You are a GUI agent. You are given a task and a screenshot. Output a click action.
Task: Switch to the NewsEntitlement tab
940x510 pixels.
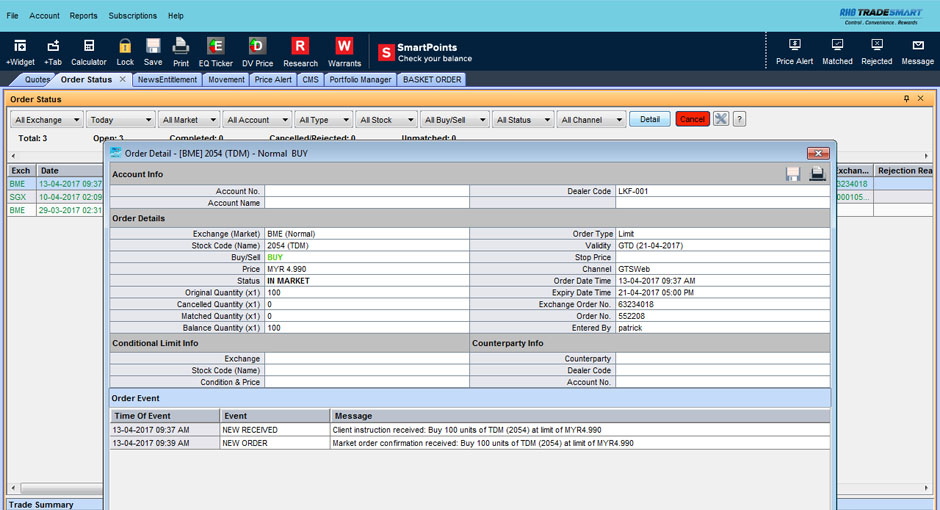pos(167,79)
